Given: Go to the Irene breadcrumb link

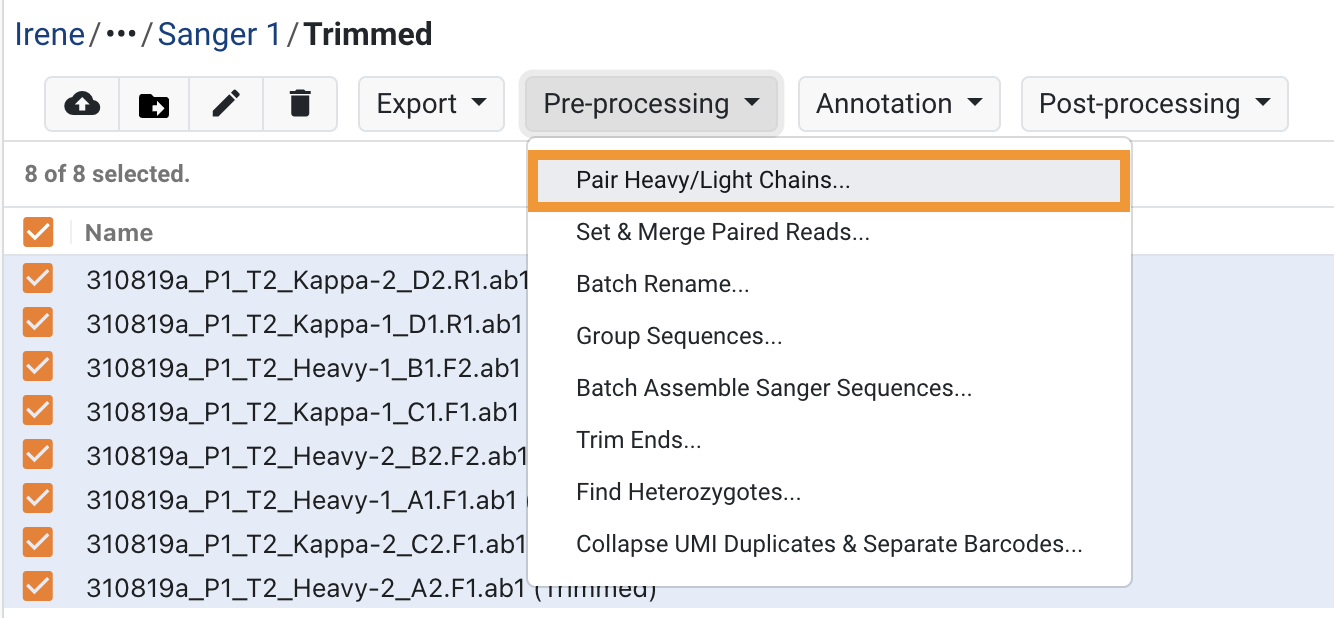Looking at the screenshot, I should (x=50, y=35).
